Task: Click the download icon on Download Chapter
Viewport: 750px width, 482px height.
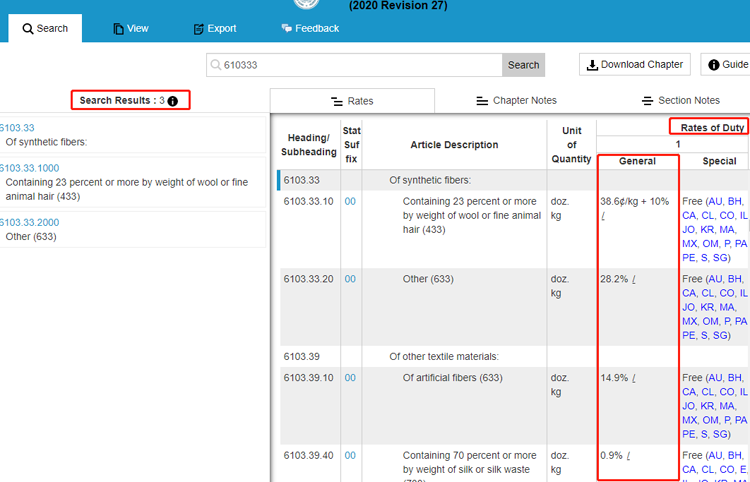Action: [592, 65]
